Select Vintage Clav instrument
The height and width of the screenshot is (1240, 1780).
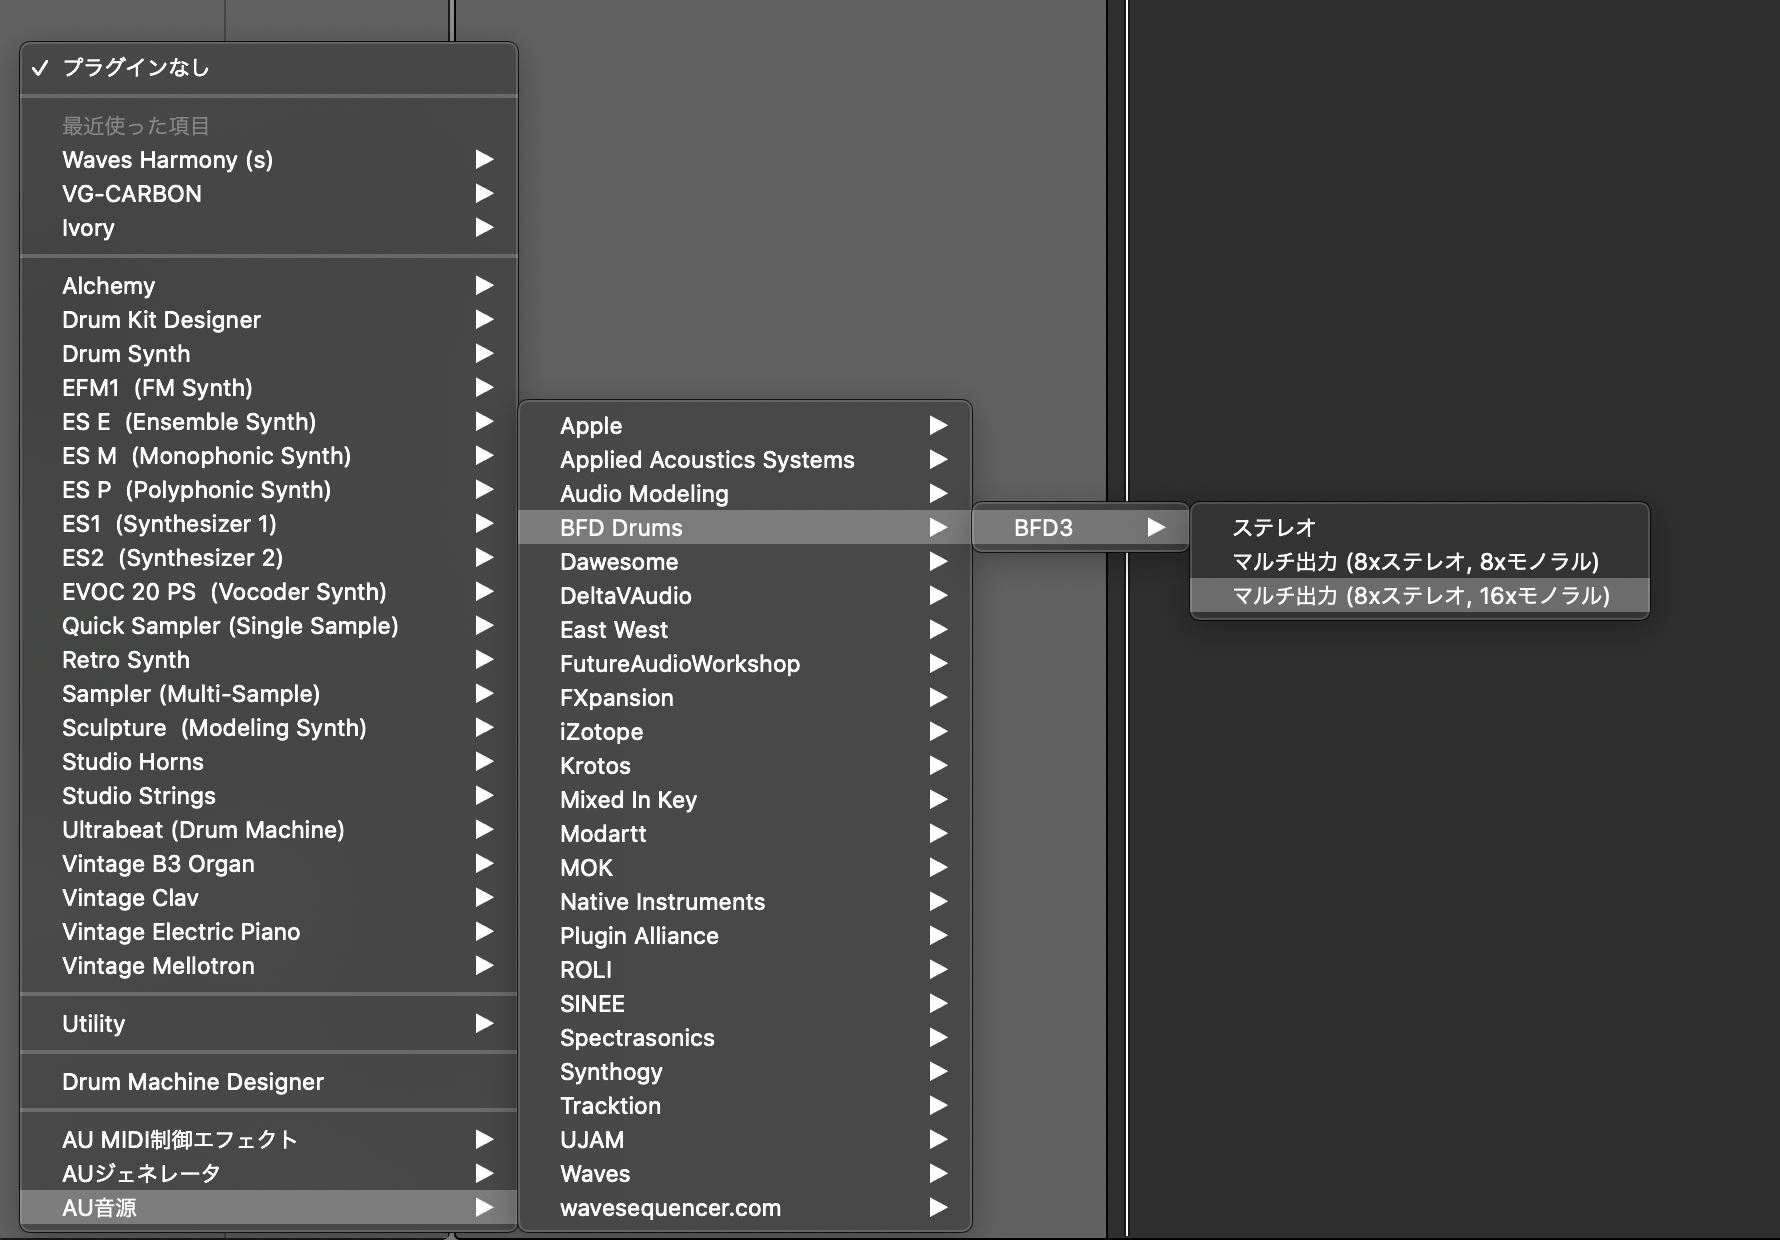pyautogui.click(x=268, y=898)
